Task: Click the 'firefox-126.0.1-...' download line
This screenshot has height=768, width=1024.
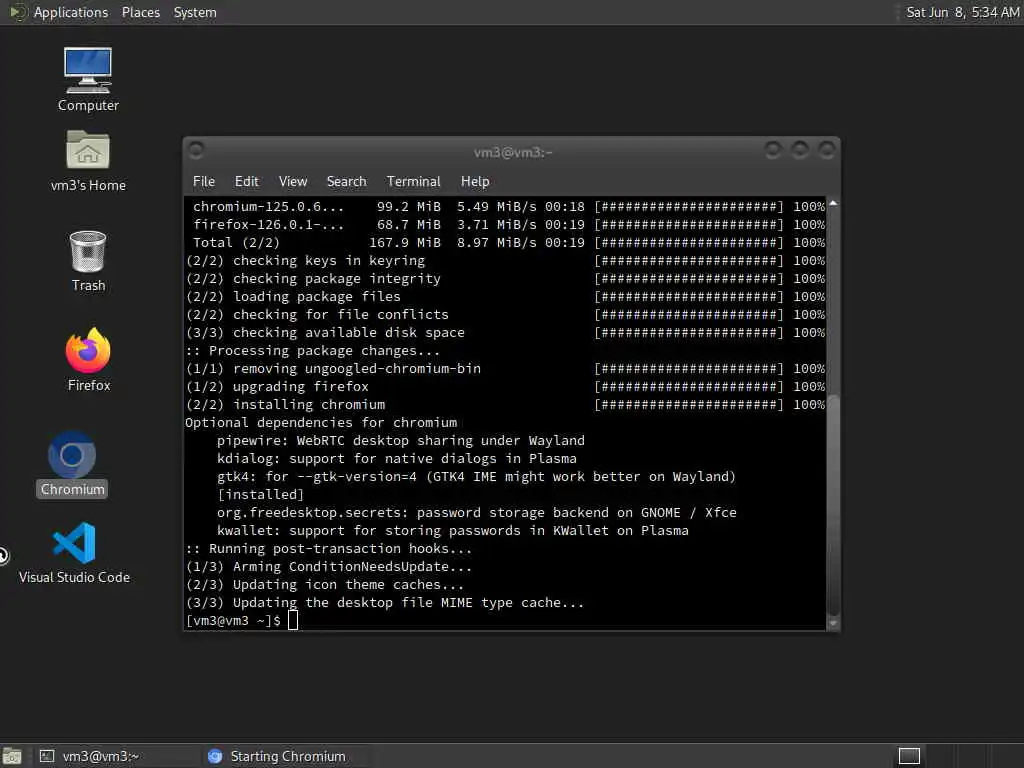Action: (509, 225)
